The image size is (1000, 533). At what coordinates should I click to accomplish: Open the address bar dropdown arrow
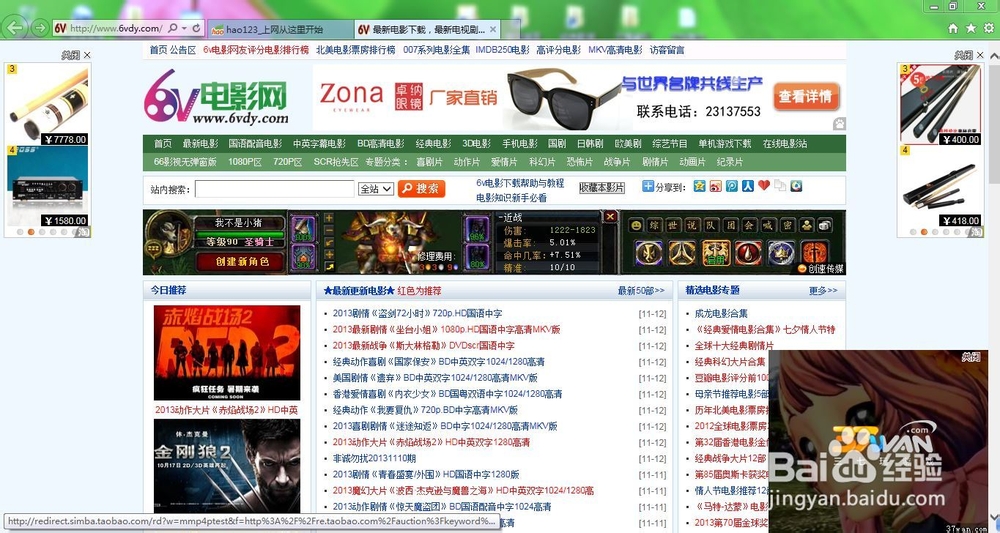point(184,29)
